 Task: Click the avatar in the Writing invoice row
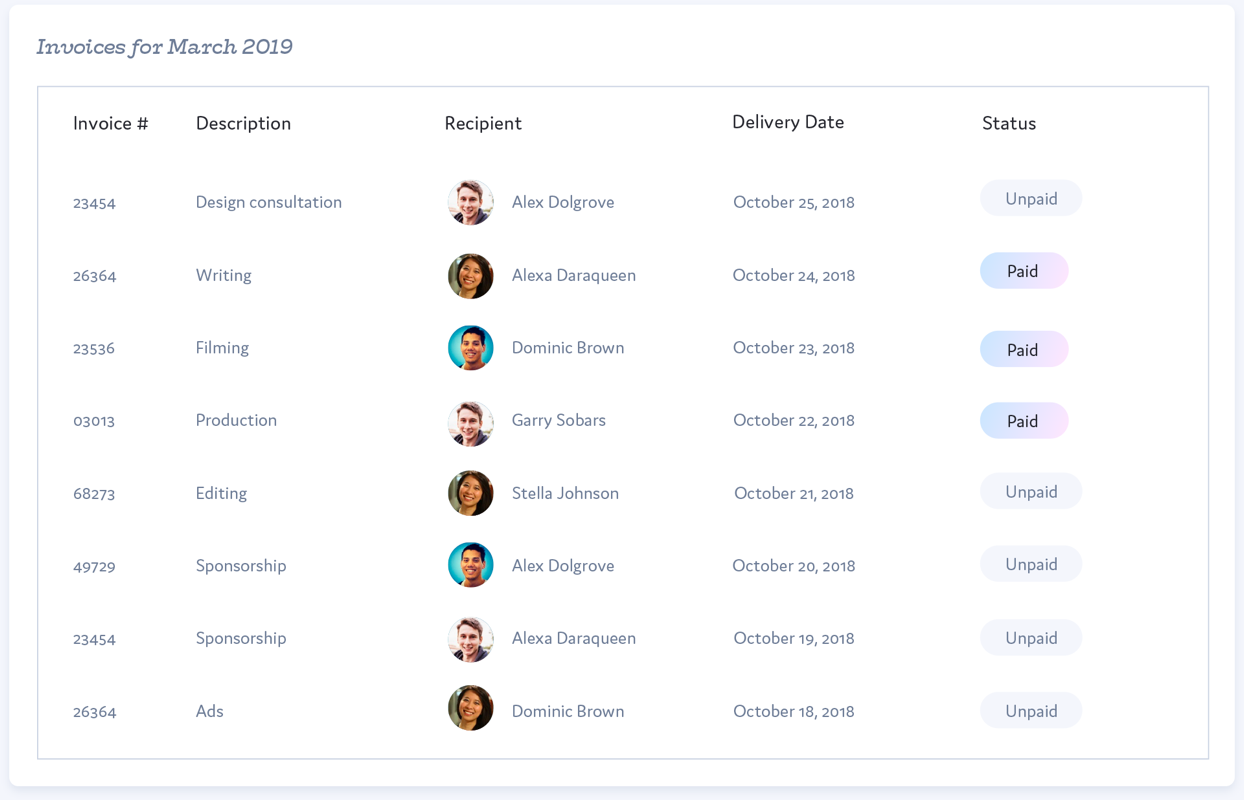click(470, 276)
